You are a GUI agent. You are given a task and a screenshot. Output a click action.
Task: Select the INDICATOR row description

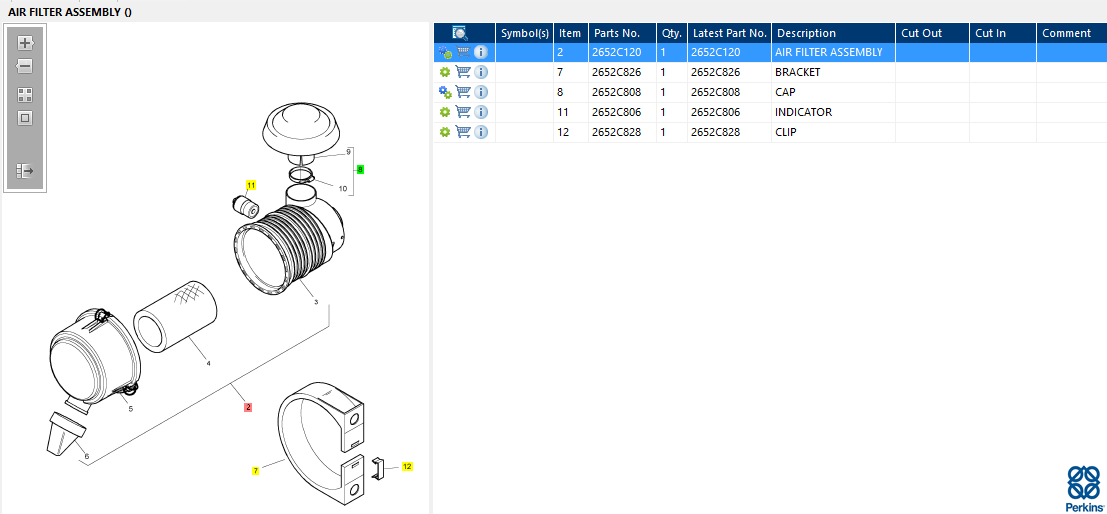pos(803,112)
